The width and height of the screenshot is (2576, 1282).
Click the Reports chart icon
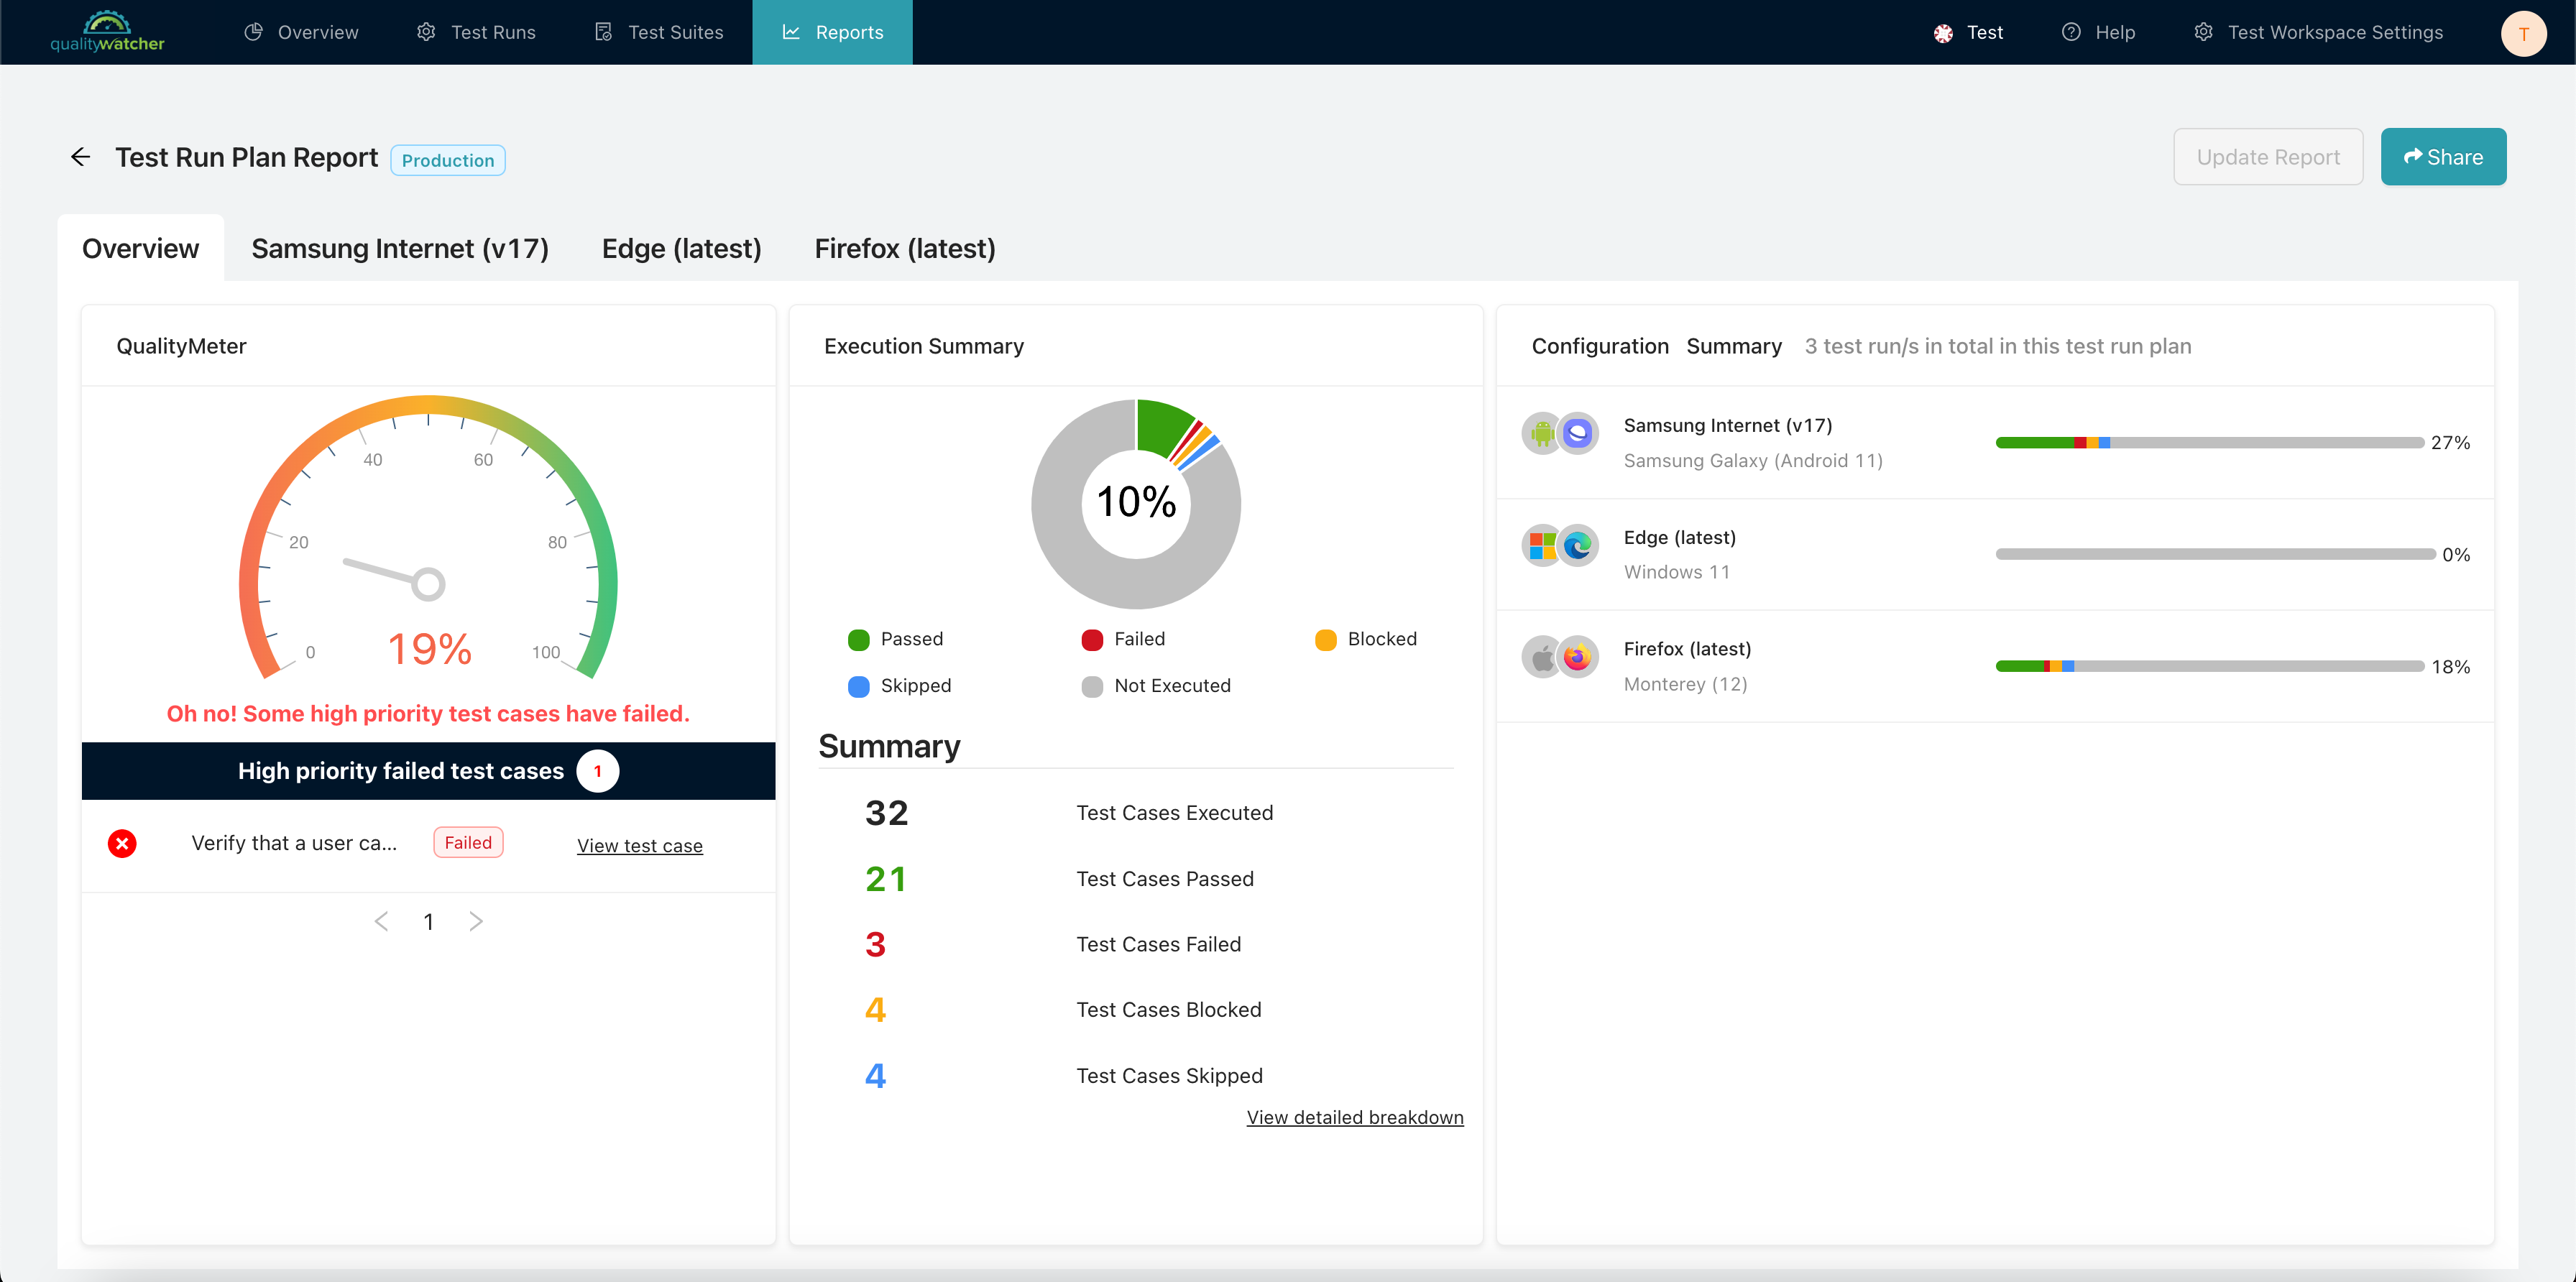point(791,32)
